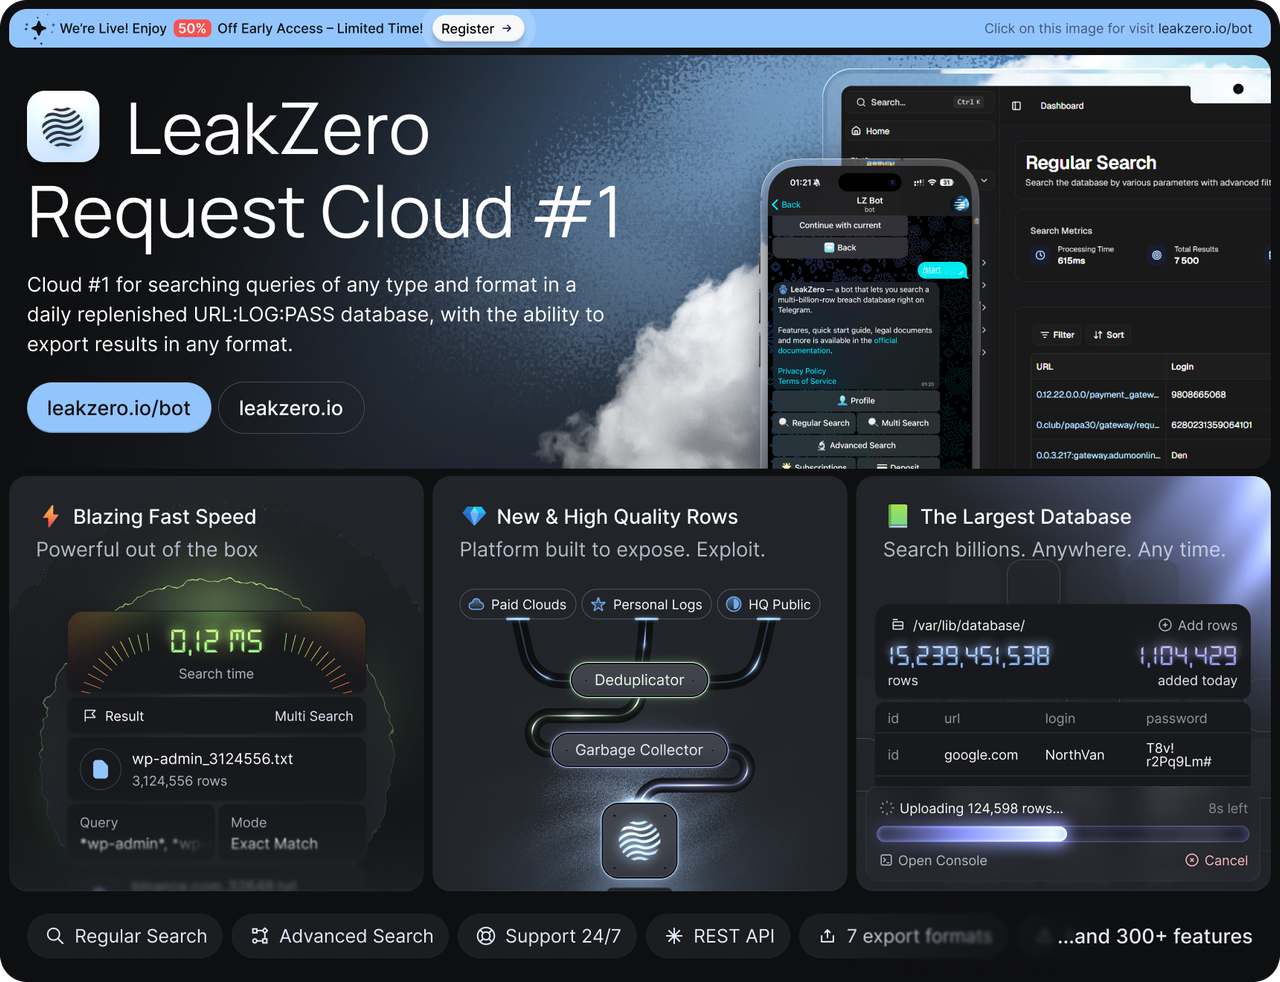Cancel the row upload in progress
The image size is (1280, 982).
1216,860
